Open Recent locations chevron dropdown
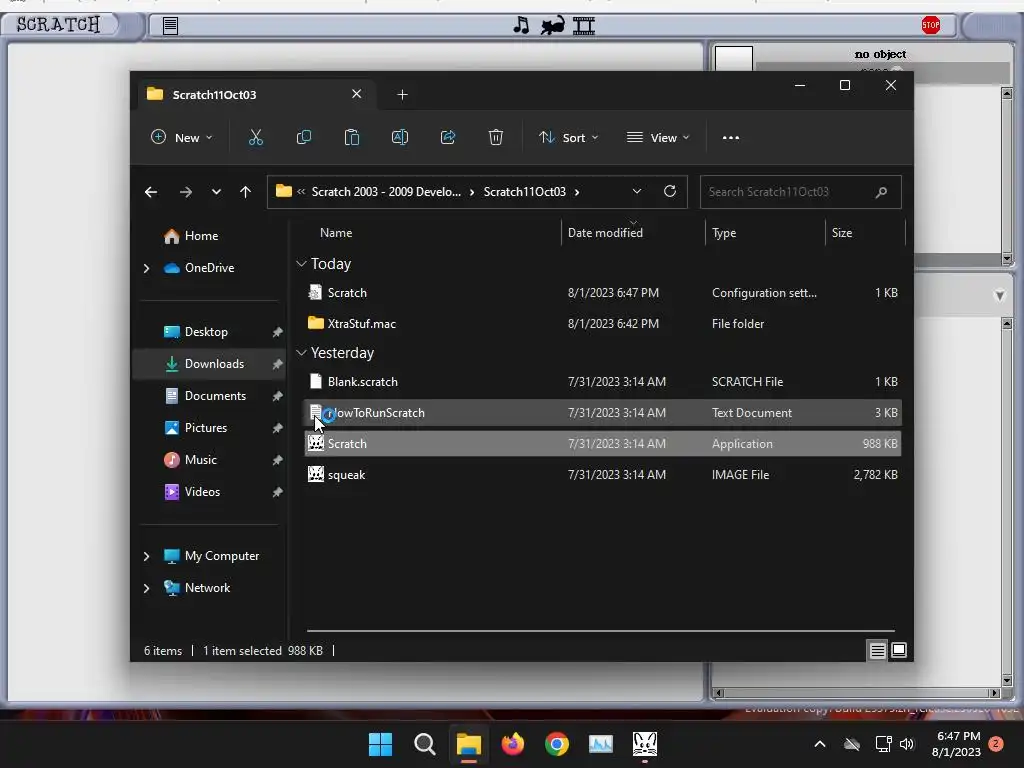Image resolution: width=1024 pixels, height=768 pixels. (216, 192)
